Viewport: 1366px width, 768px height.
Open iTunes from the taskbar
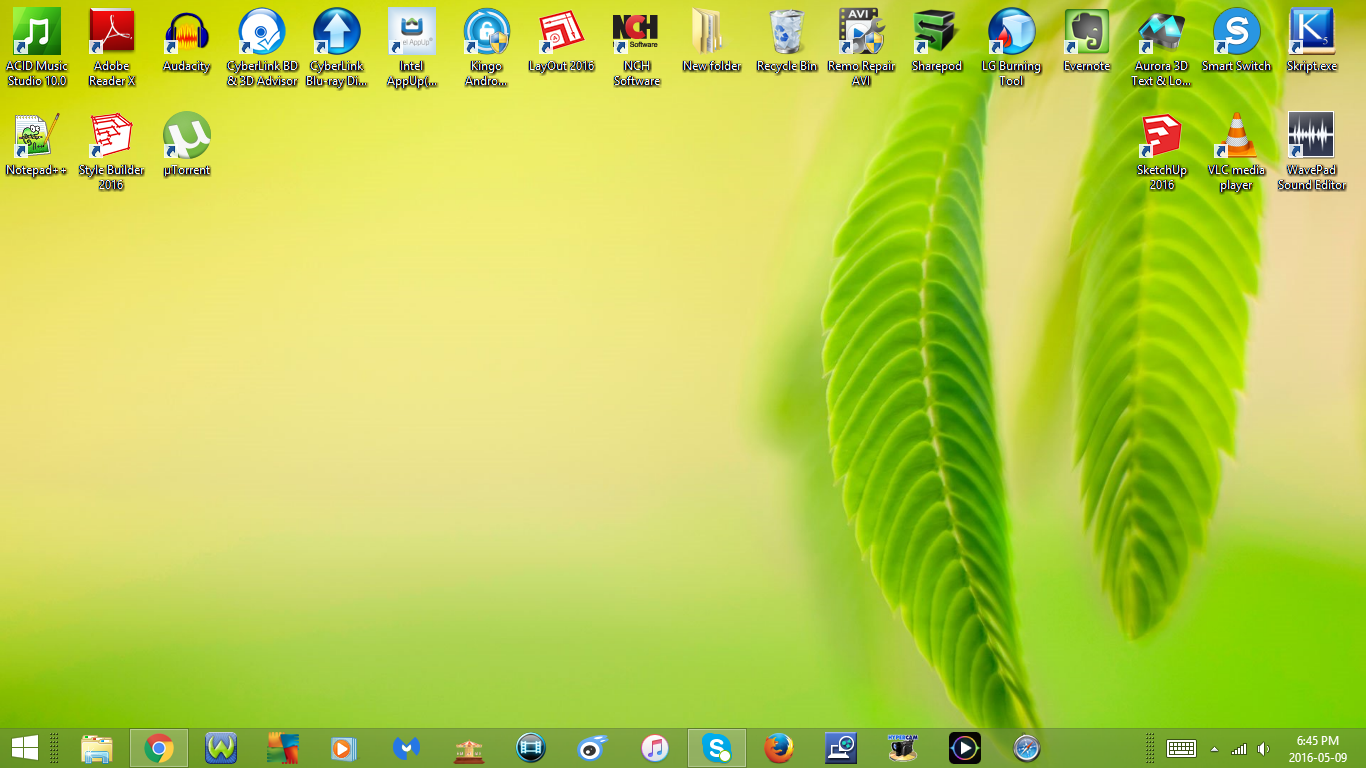click(x=655, y=748)
